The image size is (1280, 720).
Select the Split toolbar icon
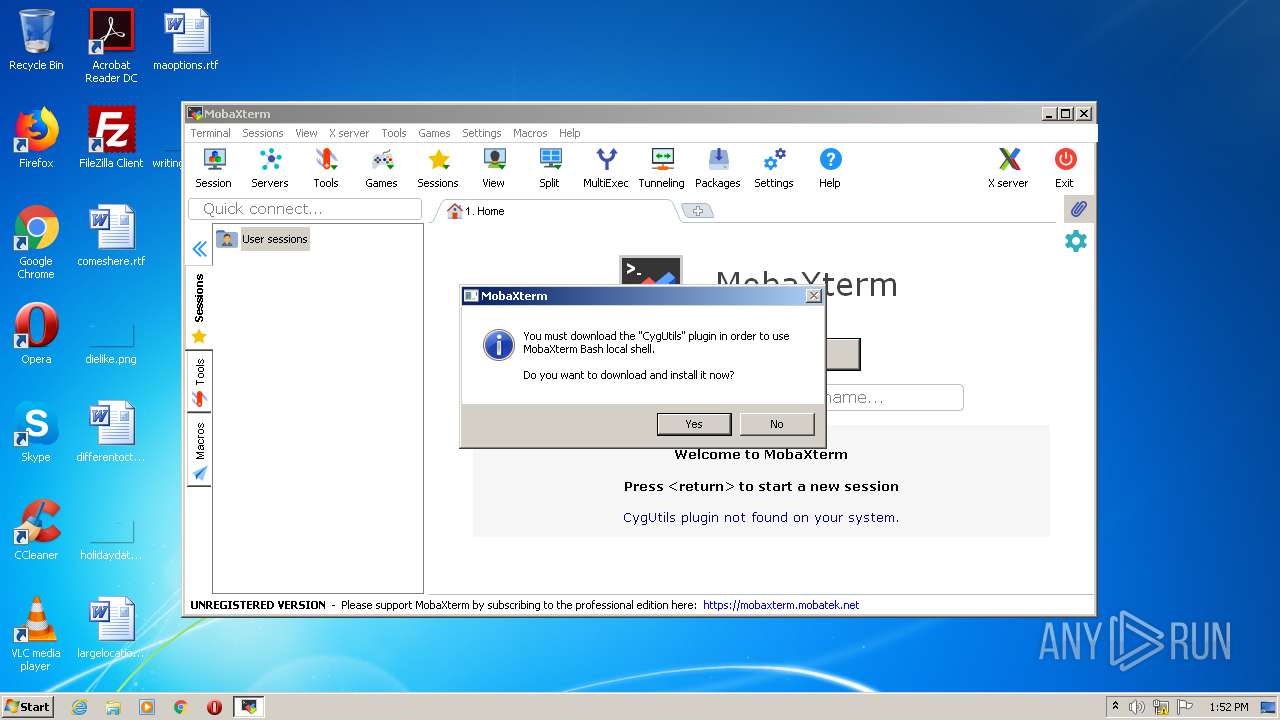(x=550, y=168)
